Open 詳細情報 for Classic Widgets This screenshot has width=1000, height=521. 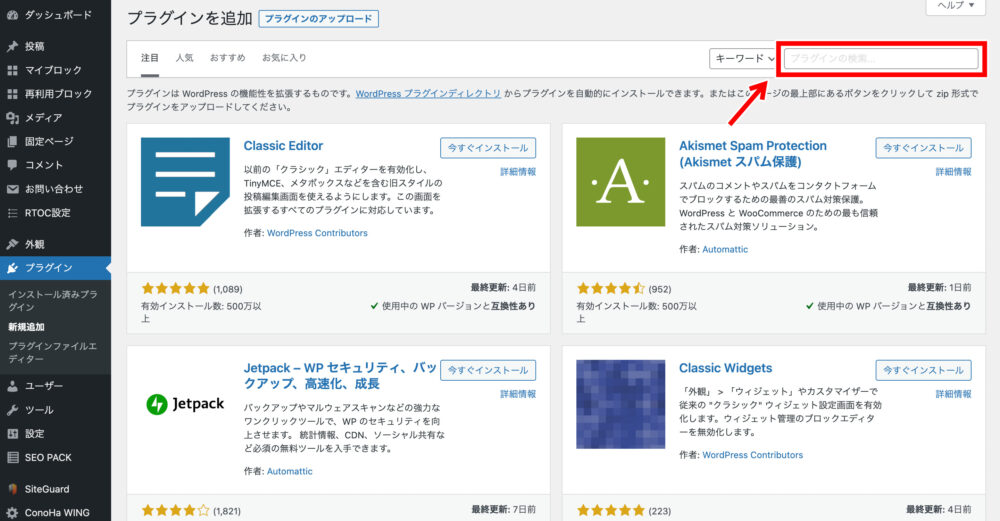953,395
